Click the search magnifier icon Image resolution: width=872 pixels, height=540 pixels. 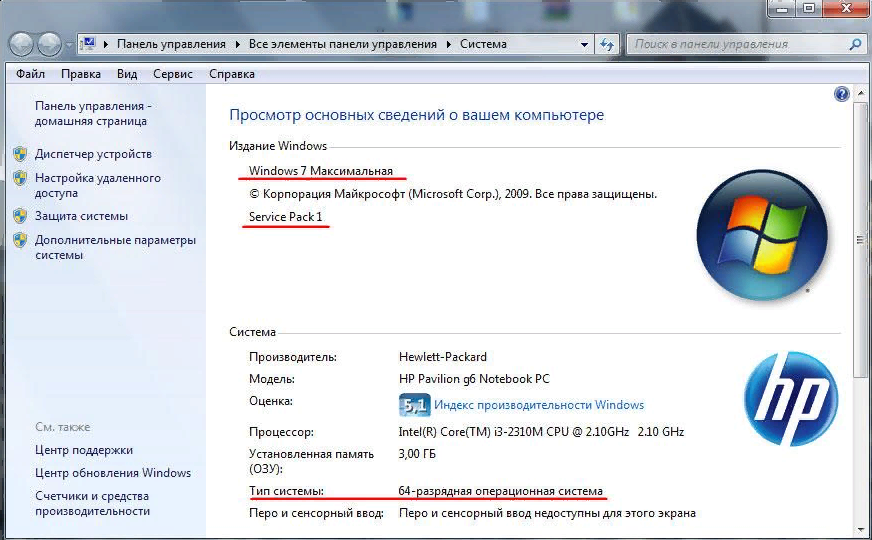point(855,45)
